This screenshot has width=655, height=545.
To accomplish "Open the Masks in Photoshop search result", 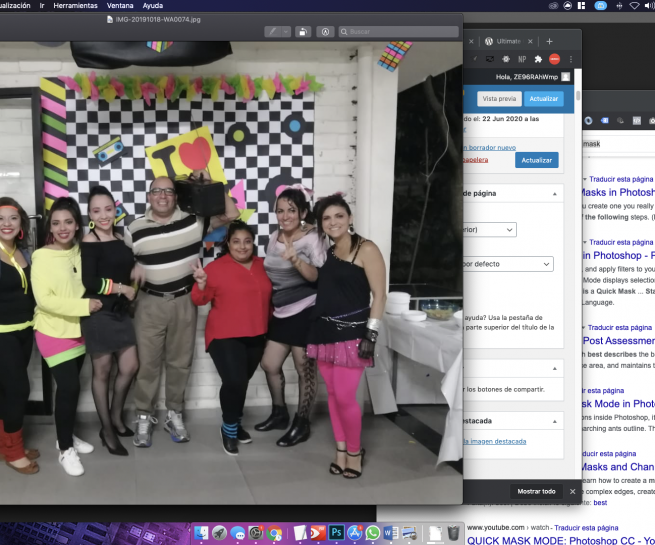I will (x=619, y=193).
